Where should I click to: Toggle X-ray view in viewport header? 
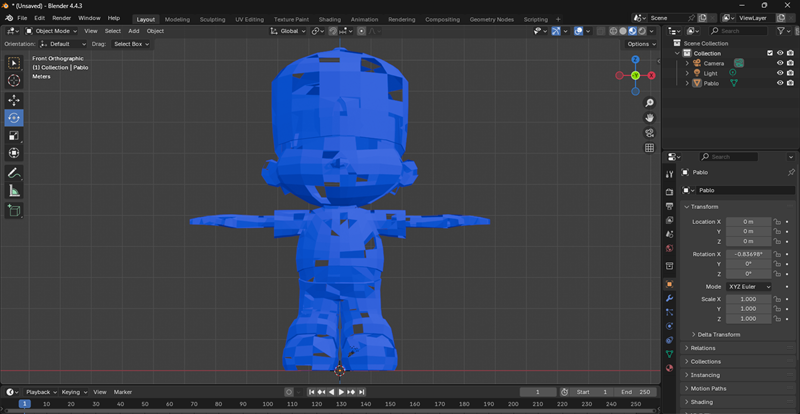pos(601,31)
